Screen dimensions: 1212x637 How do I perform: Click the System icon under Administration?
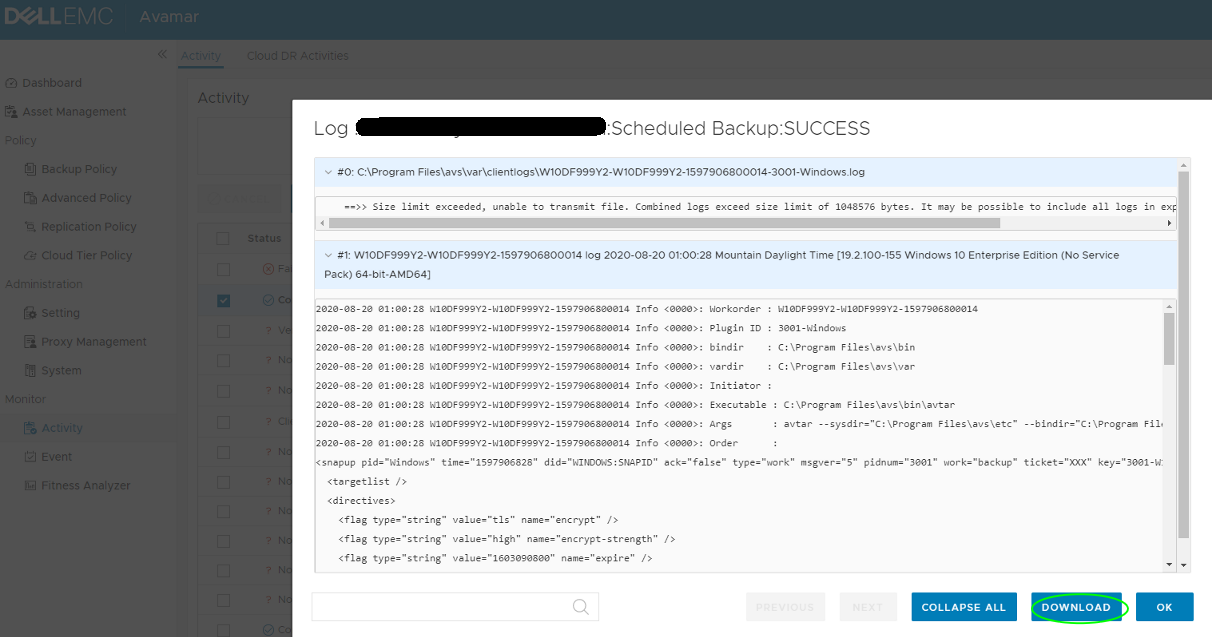pos(31,370)
